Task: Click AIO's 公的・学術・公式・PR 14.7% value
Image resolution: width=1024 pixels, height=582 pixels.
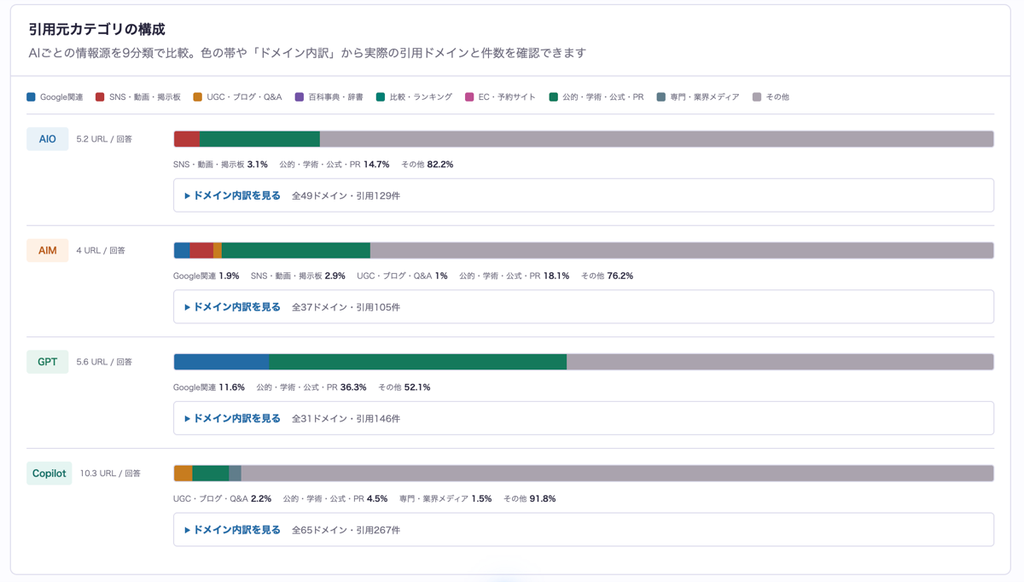Action: [x=334, y=164]
